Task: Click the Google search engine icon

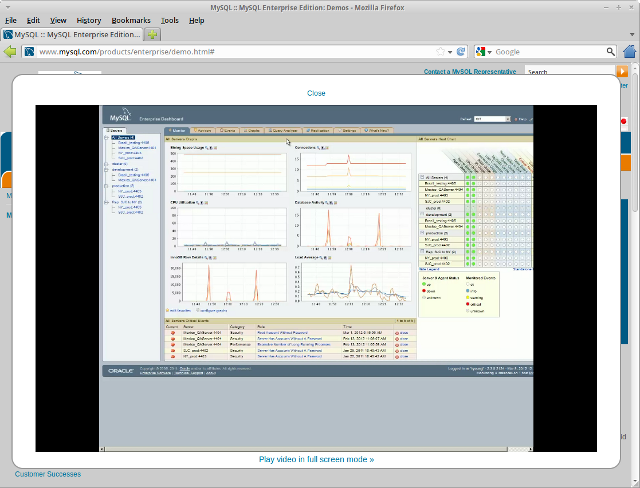Action: [480, 51]
